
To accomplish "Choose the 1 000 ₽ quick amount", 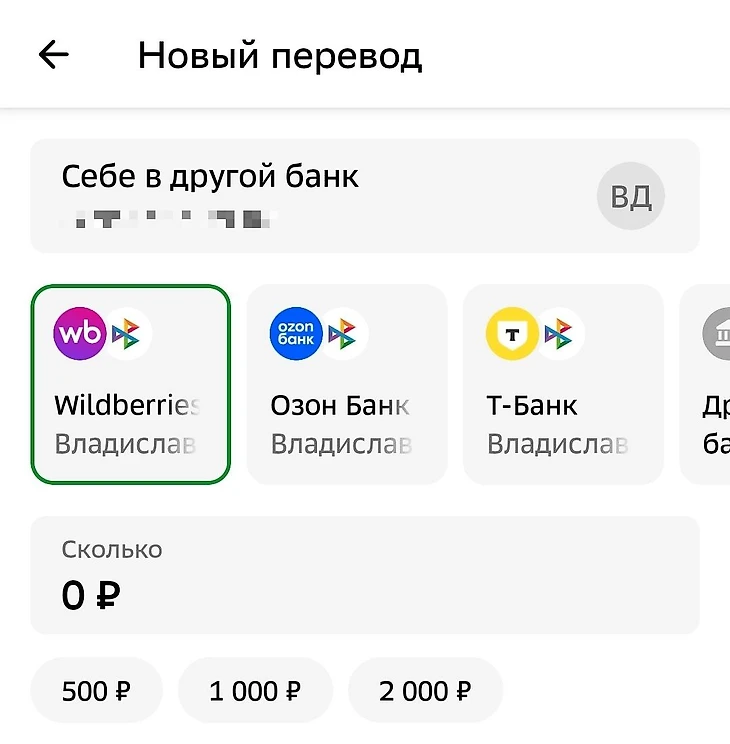I will pyautogui.click(x=255, y=691).
